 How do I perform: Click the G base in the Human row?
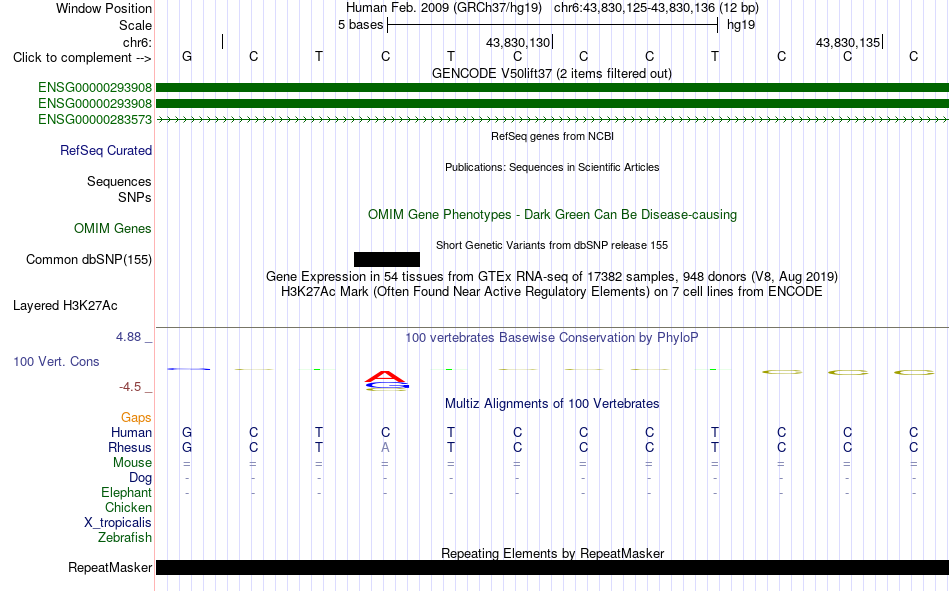point(187,432)
